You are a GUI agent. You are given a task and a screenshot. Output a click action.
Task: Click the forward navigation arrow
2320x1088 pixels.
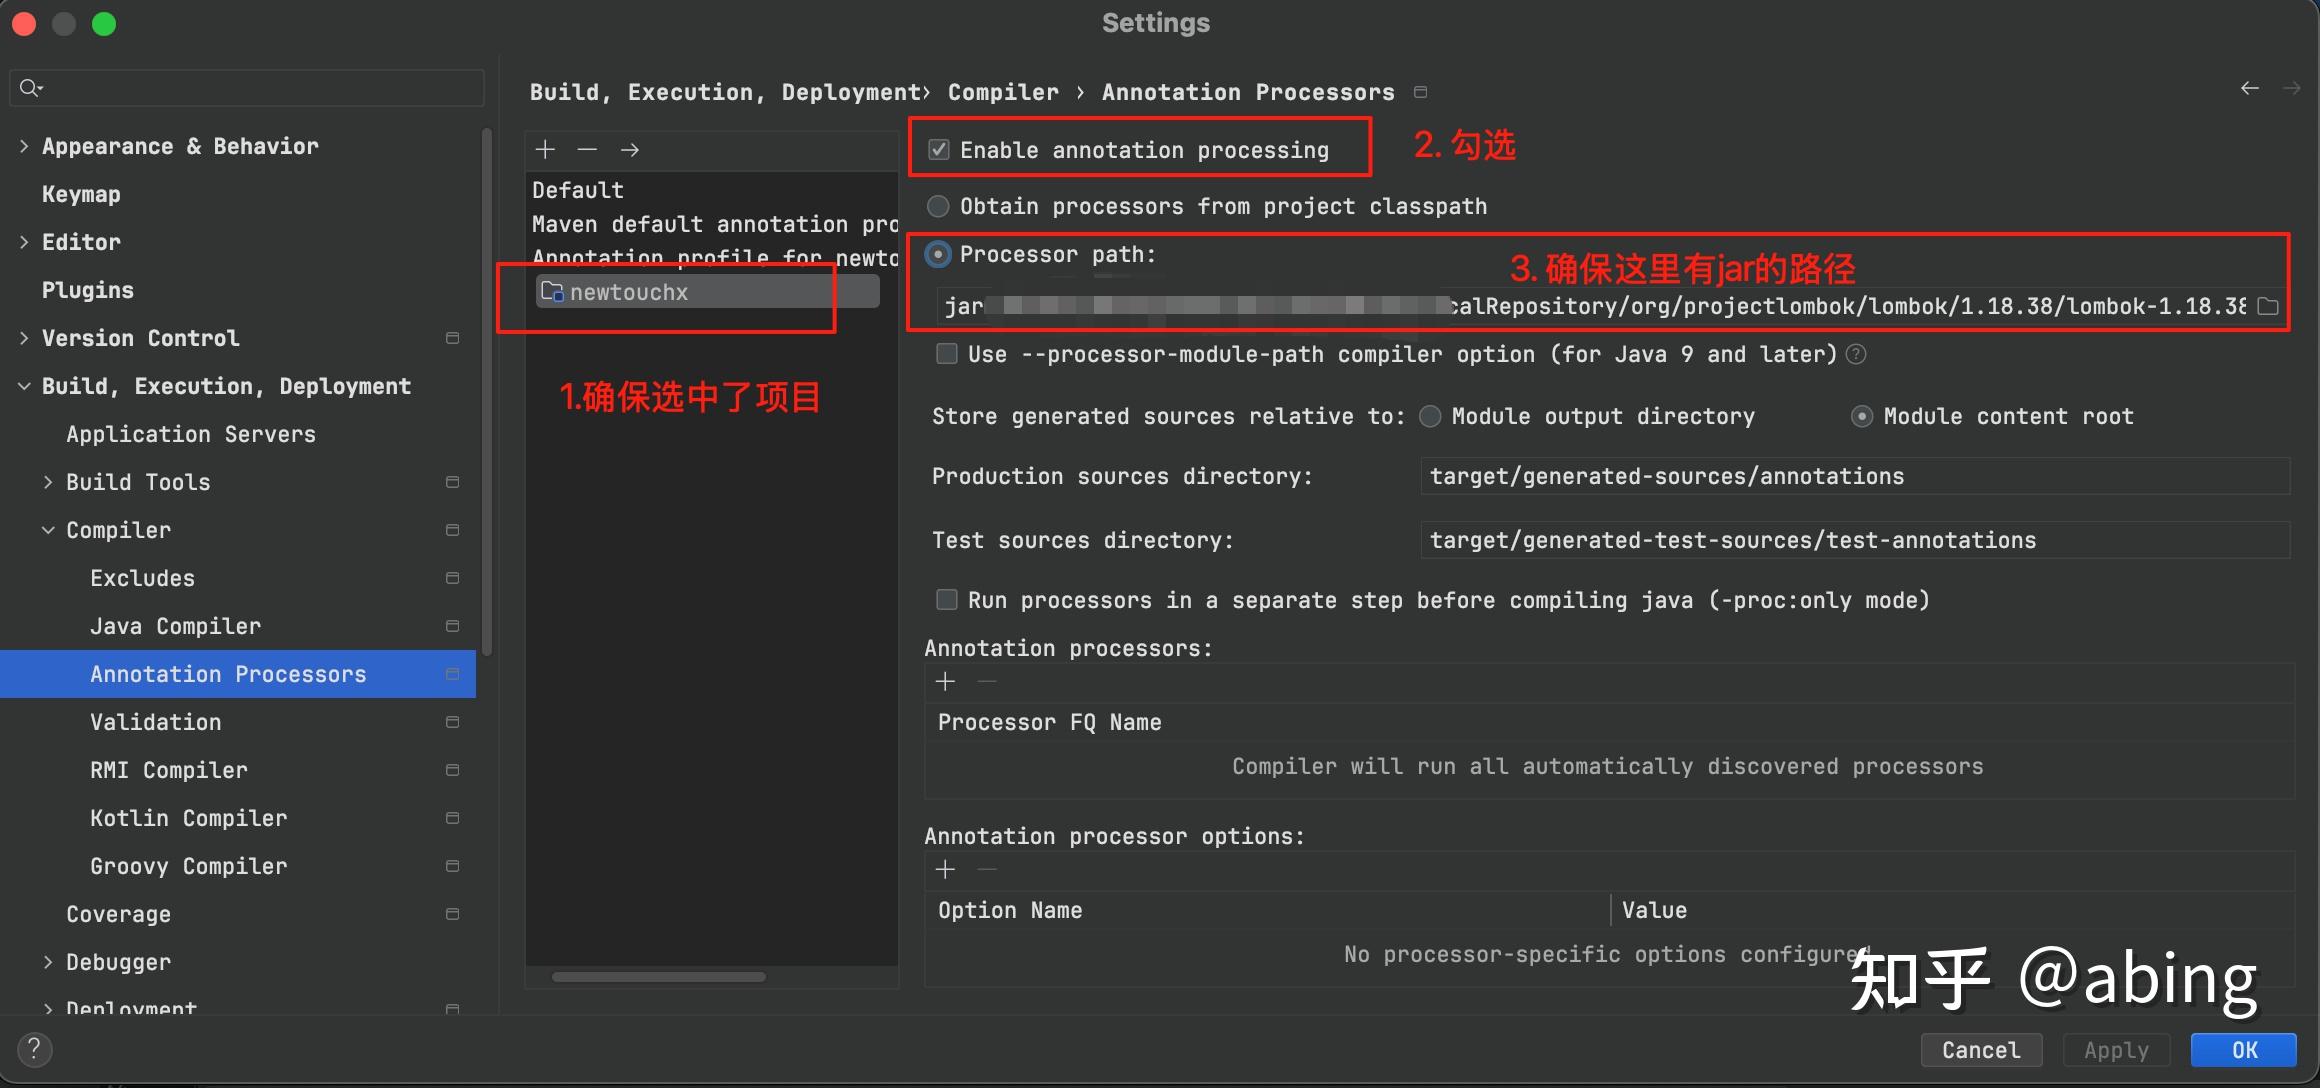pyautogui.click(x=2291, y=89)
